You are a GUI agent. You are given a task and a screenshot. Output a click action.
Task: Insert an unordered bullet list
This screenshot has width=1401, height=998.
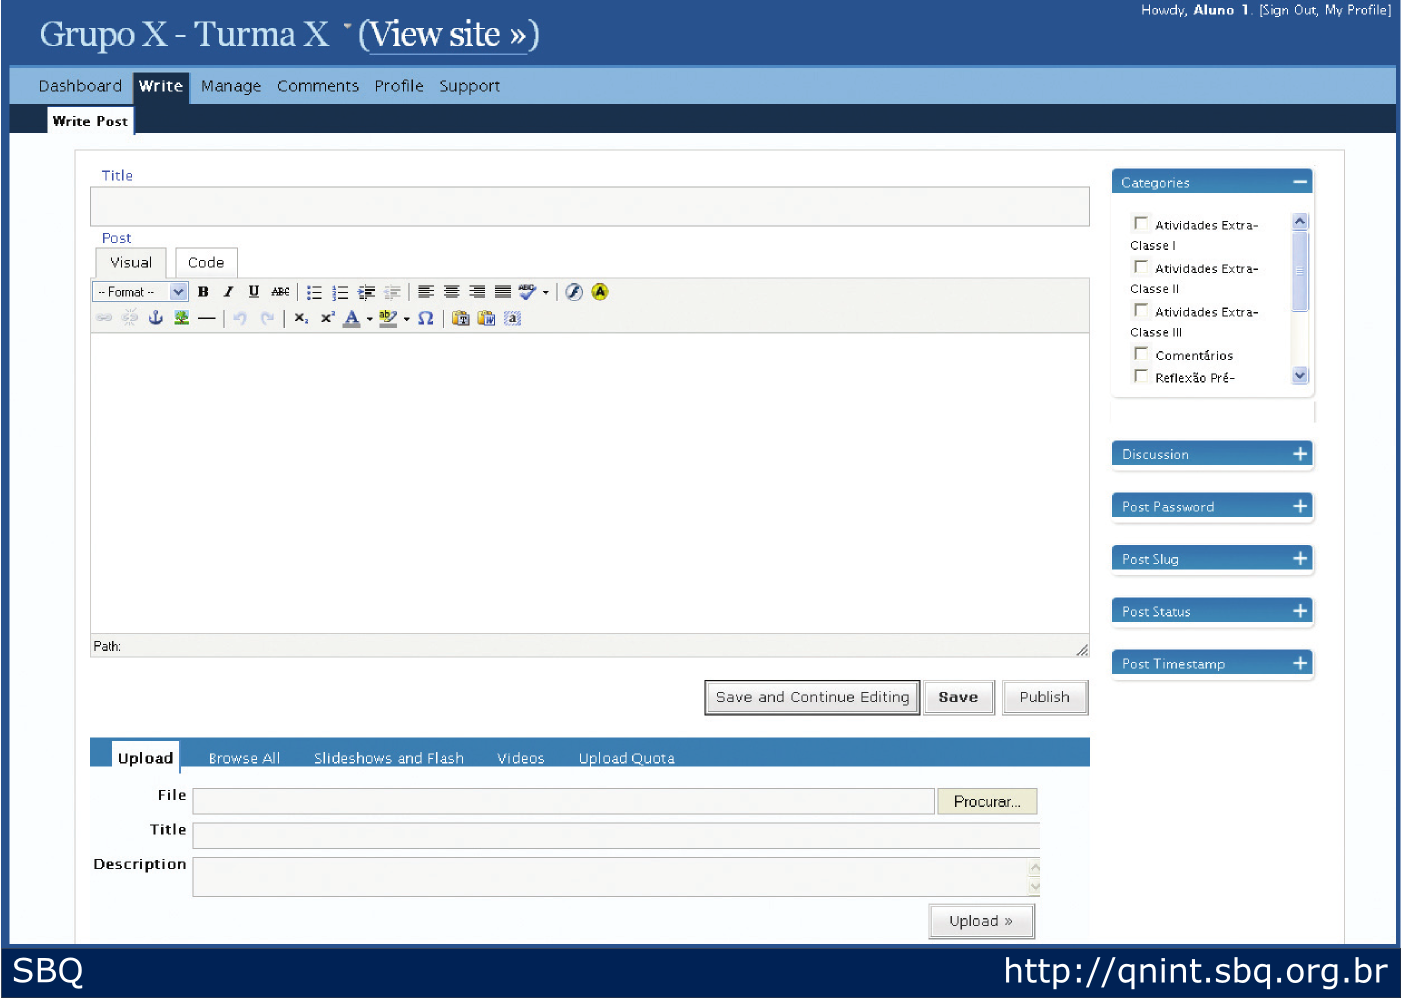click(314, 292)
